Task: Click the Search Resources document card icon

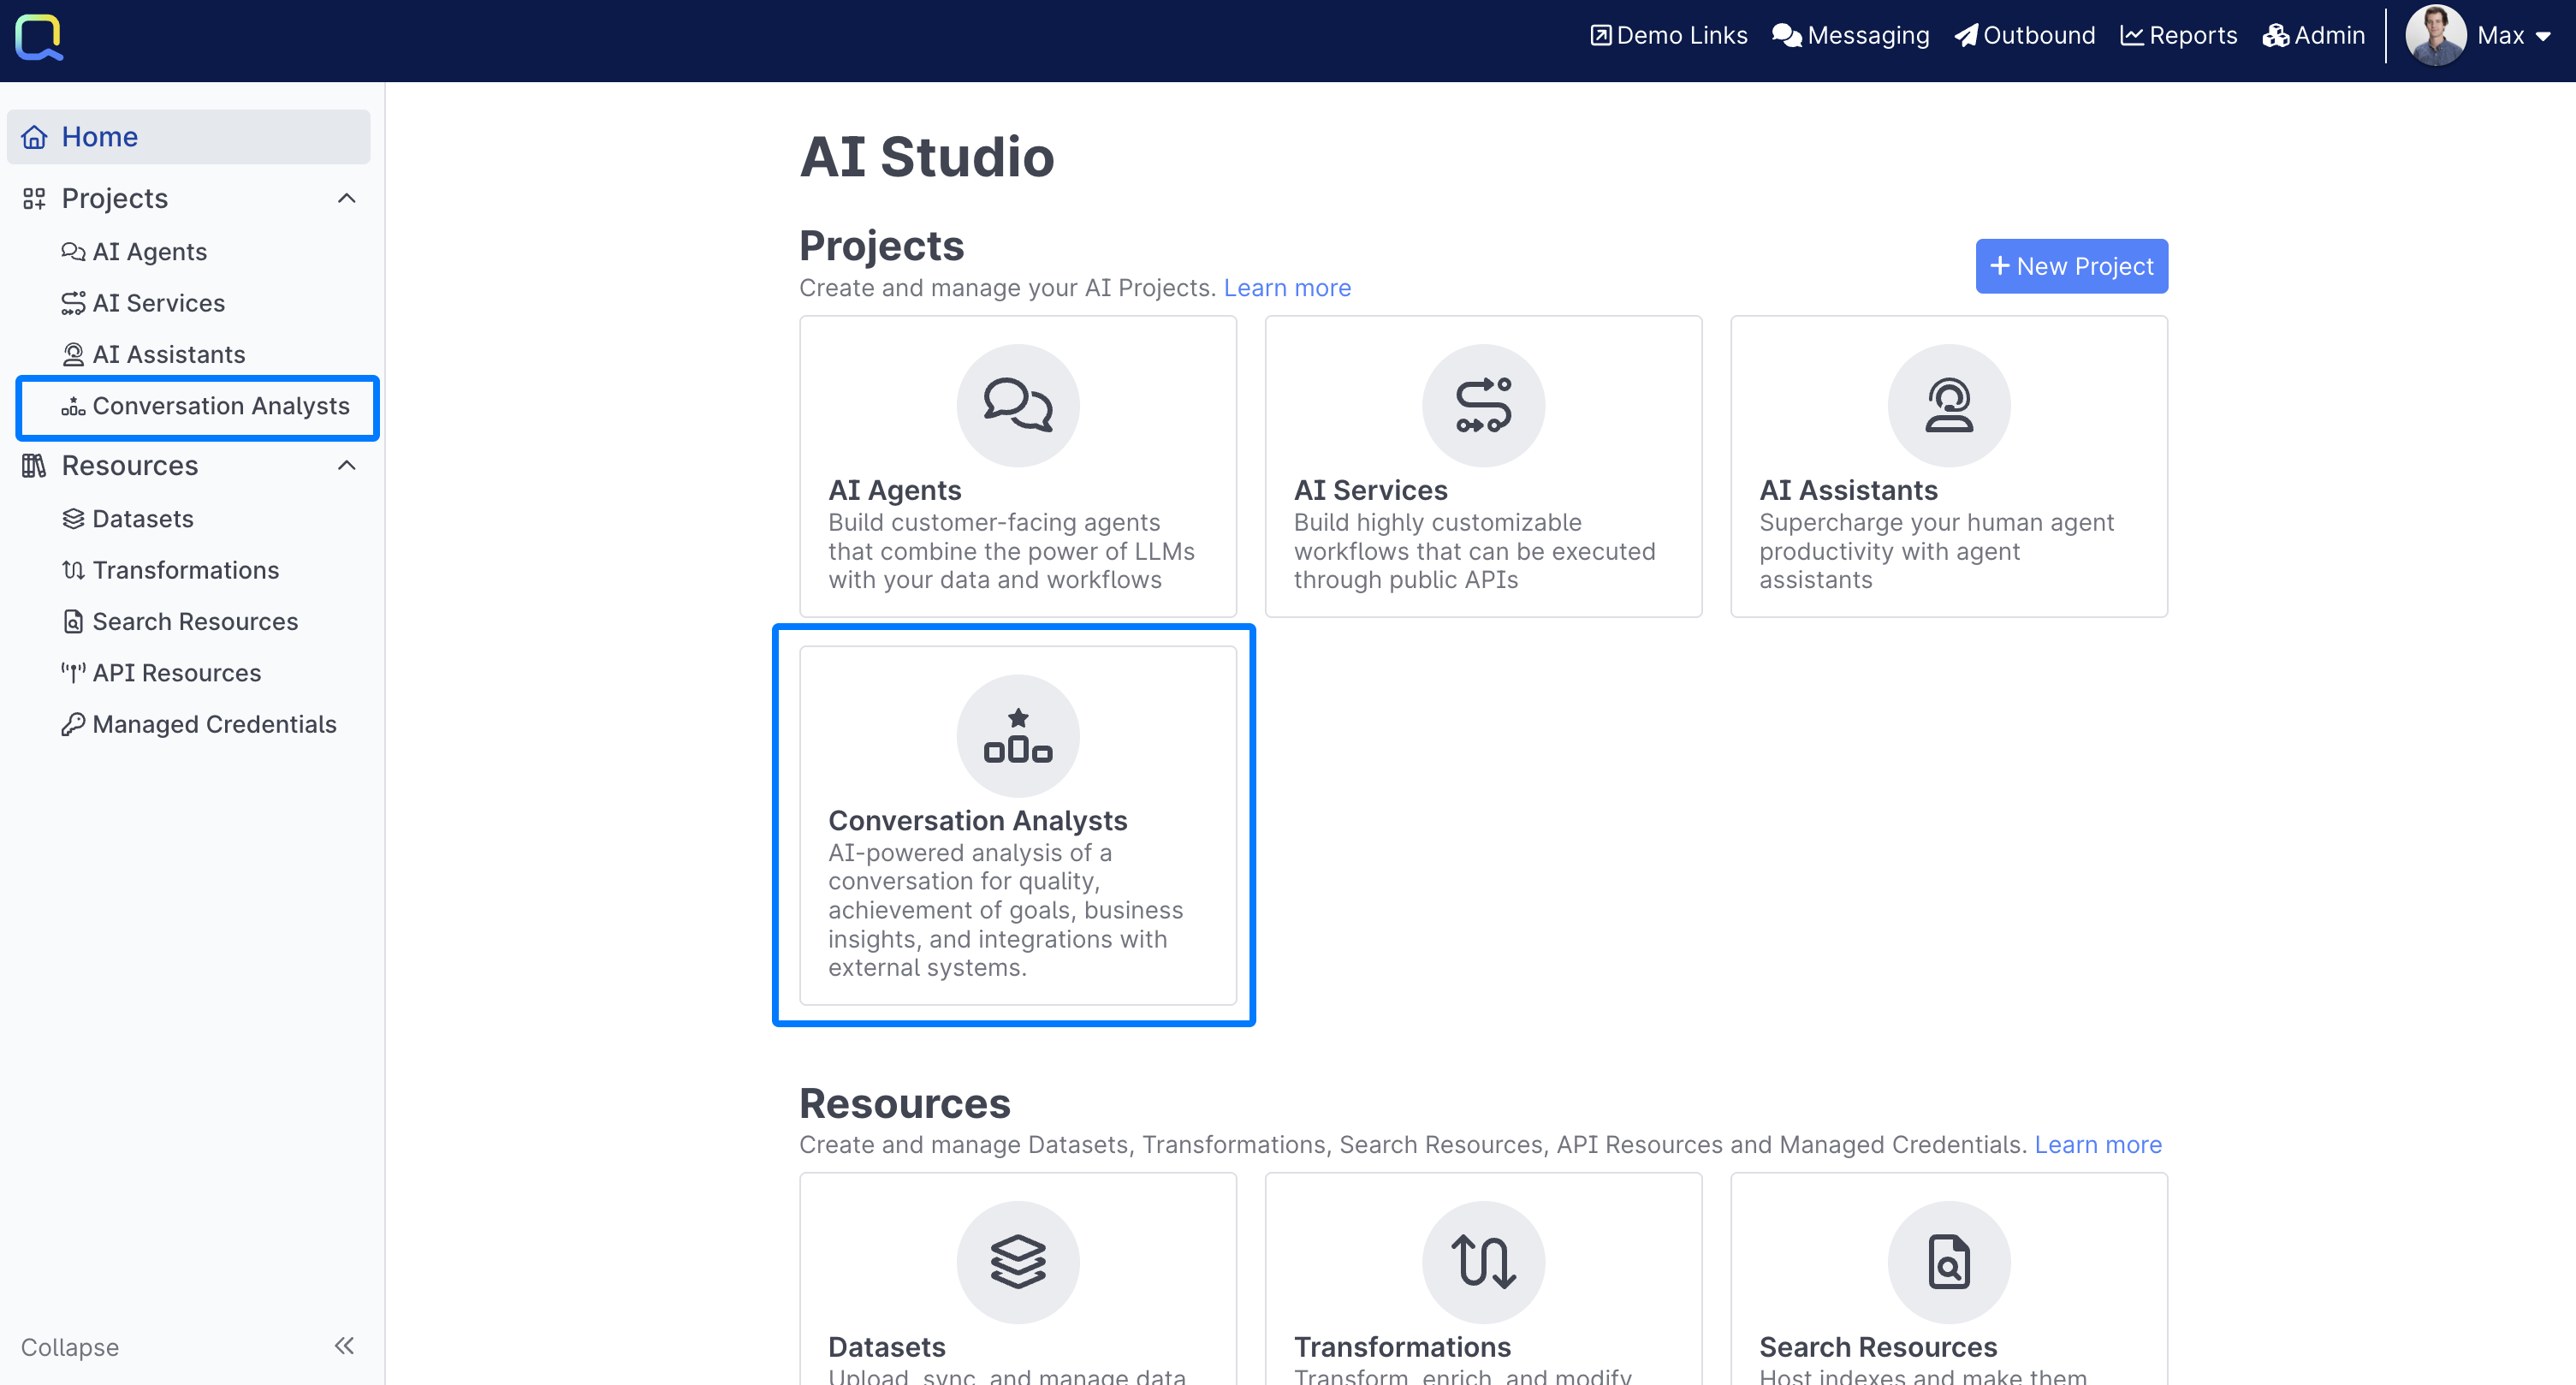Action: point(1948,1261)
